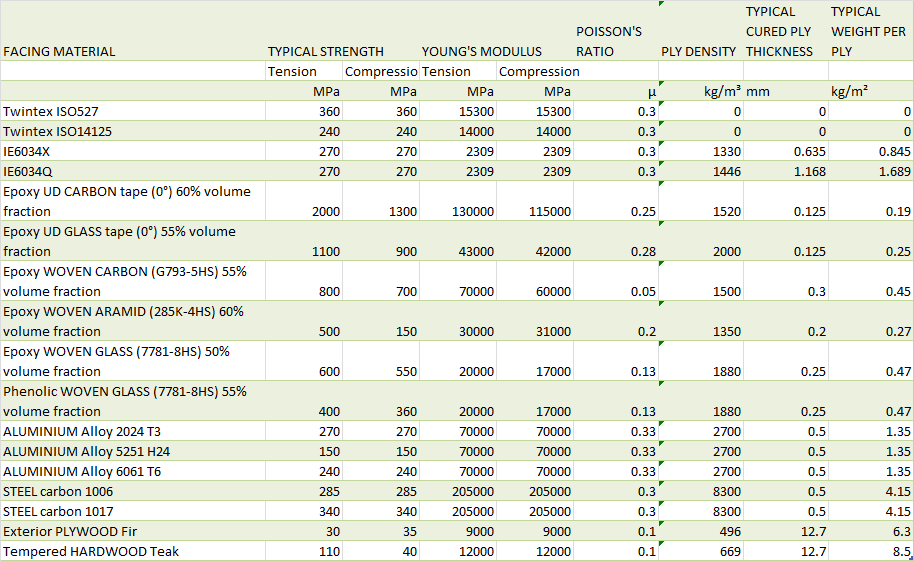The height and width of the screenshot is (561, 914).
Task: Click the YOUNG'S MODULUS header cell
Action: click(x=496, y=31)
